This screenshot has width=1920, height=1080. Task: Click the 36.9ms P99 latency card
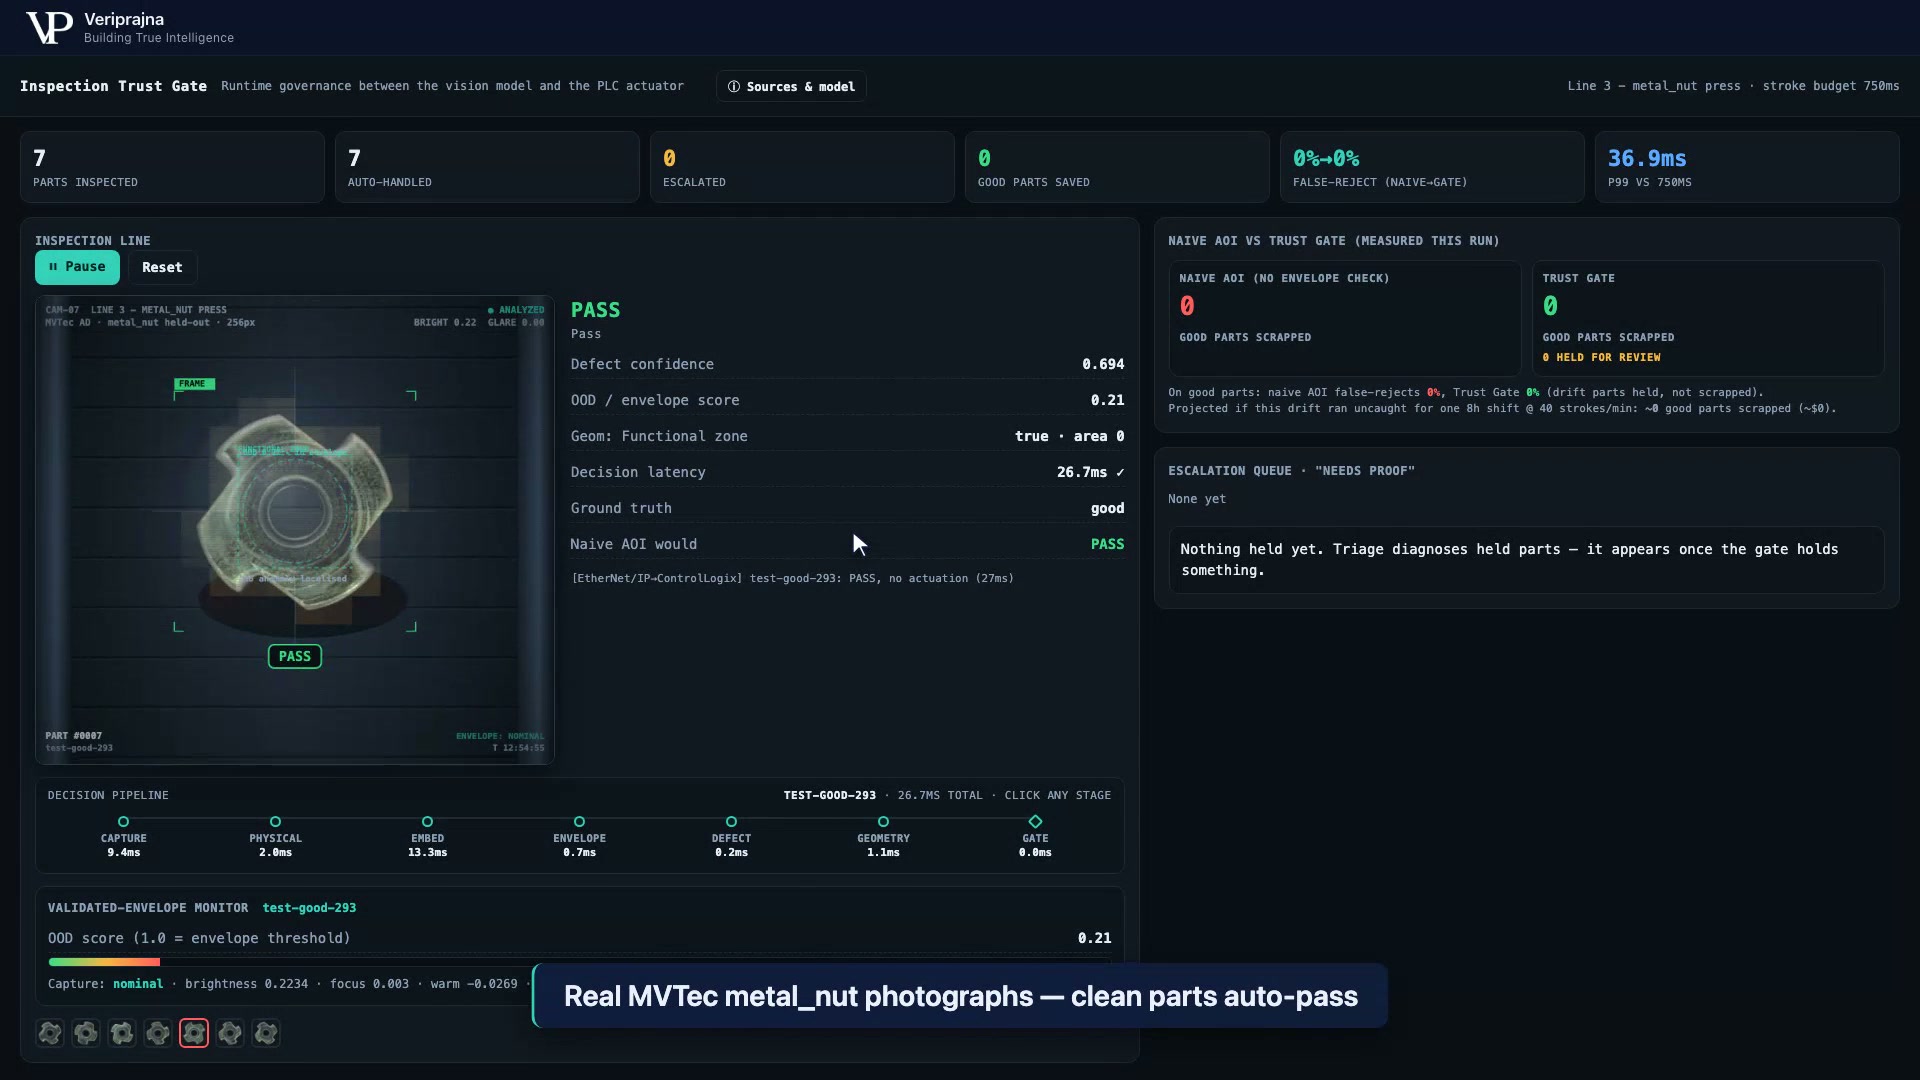1747,167
